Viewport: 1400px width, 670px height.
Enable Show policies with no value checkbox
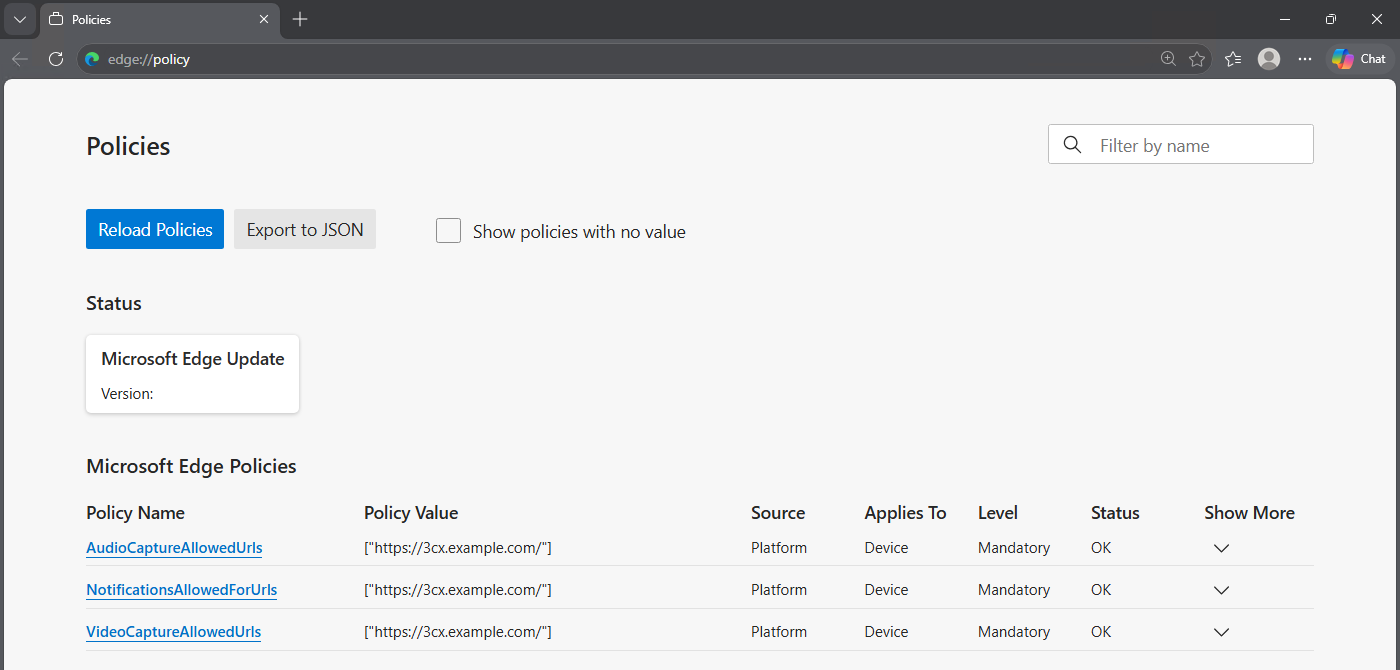449,231
